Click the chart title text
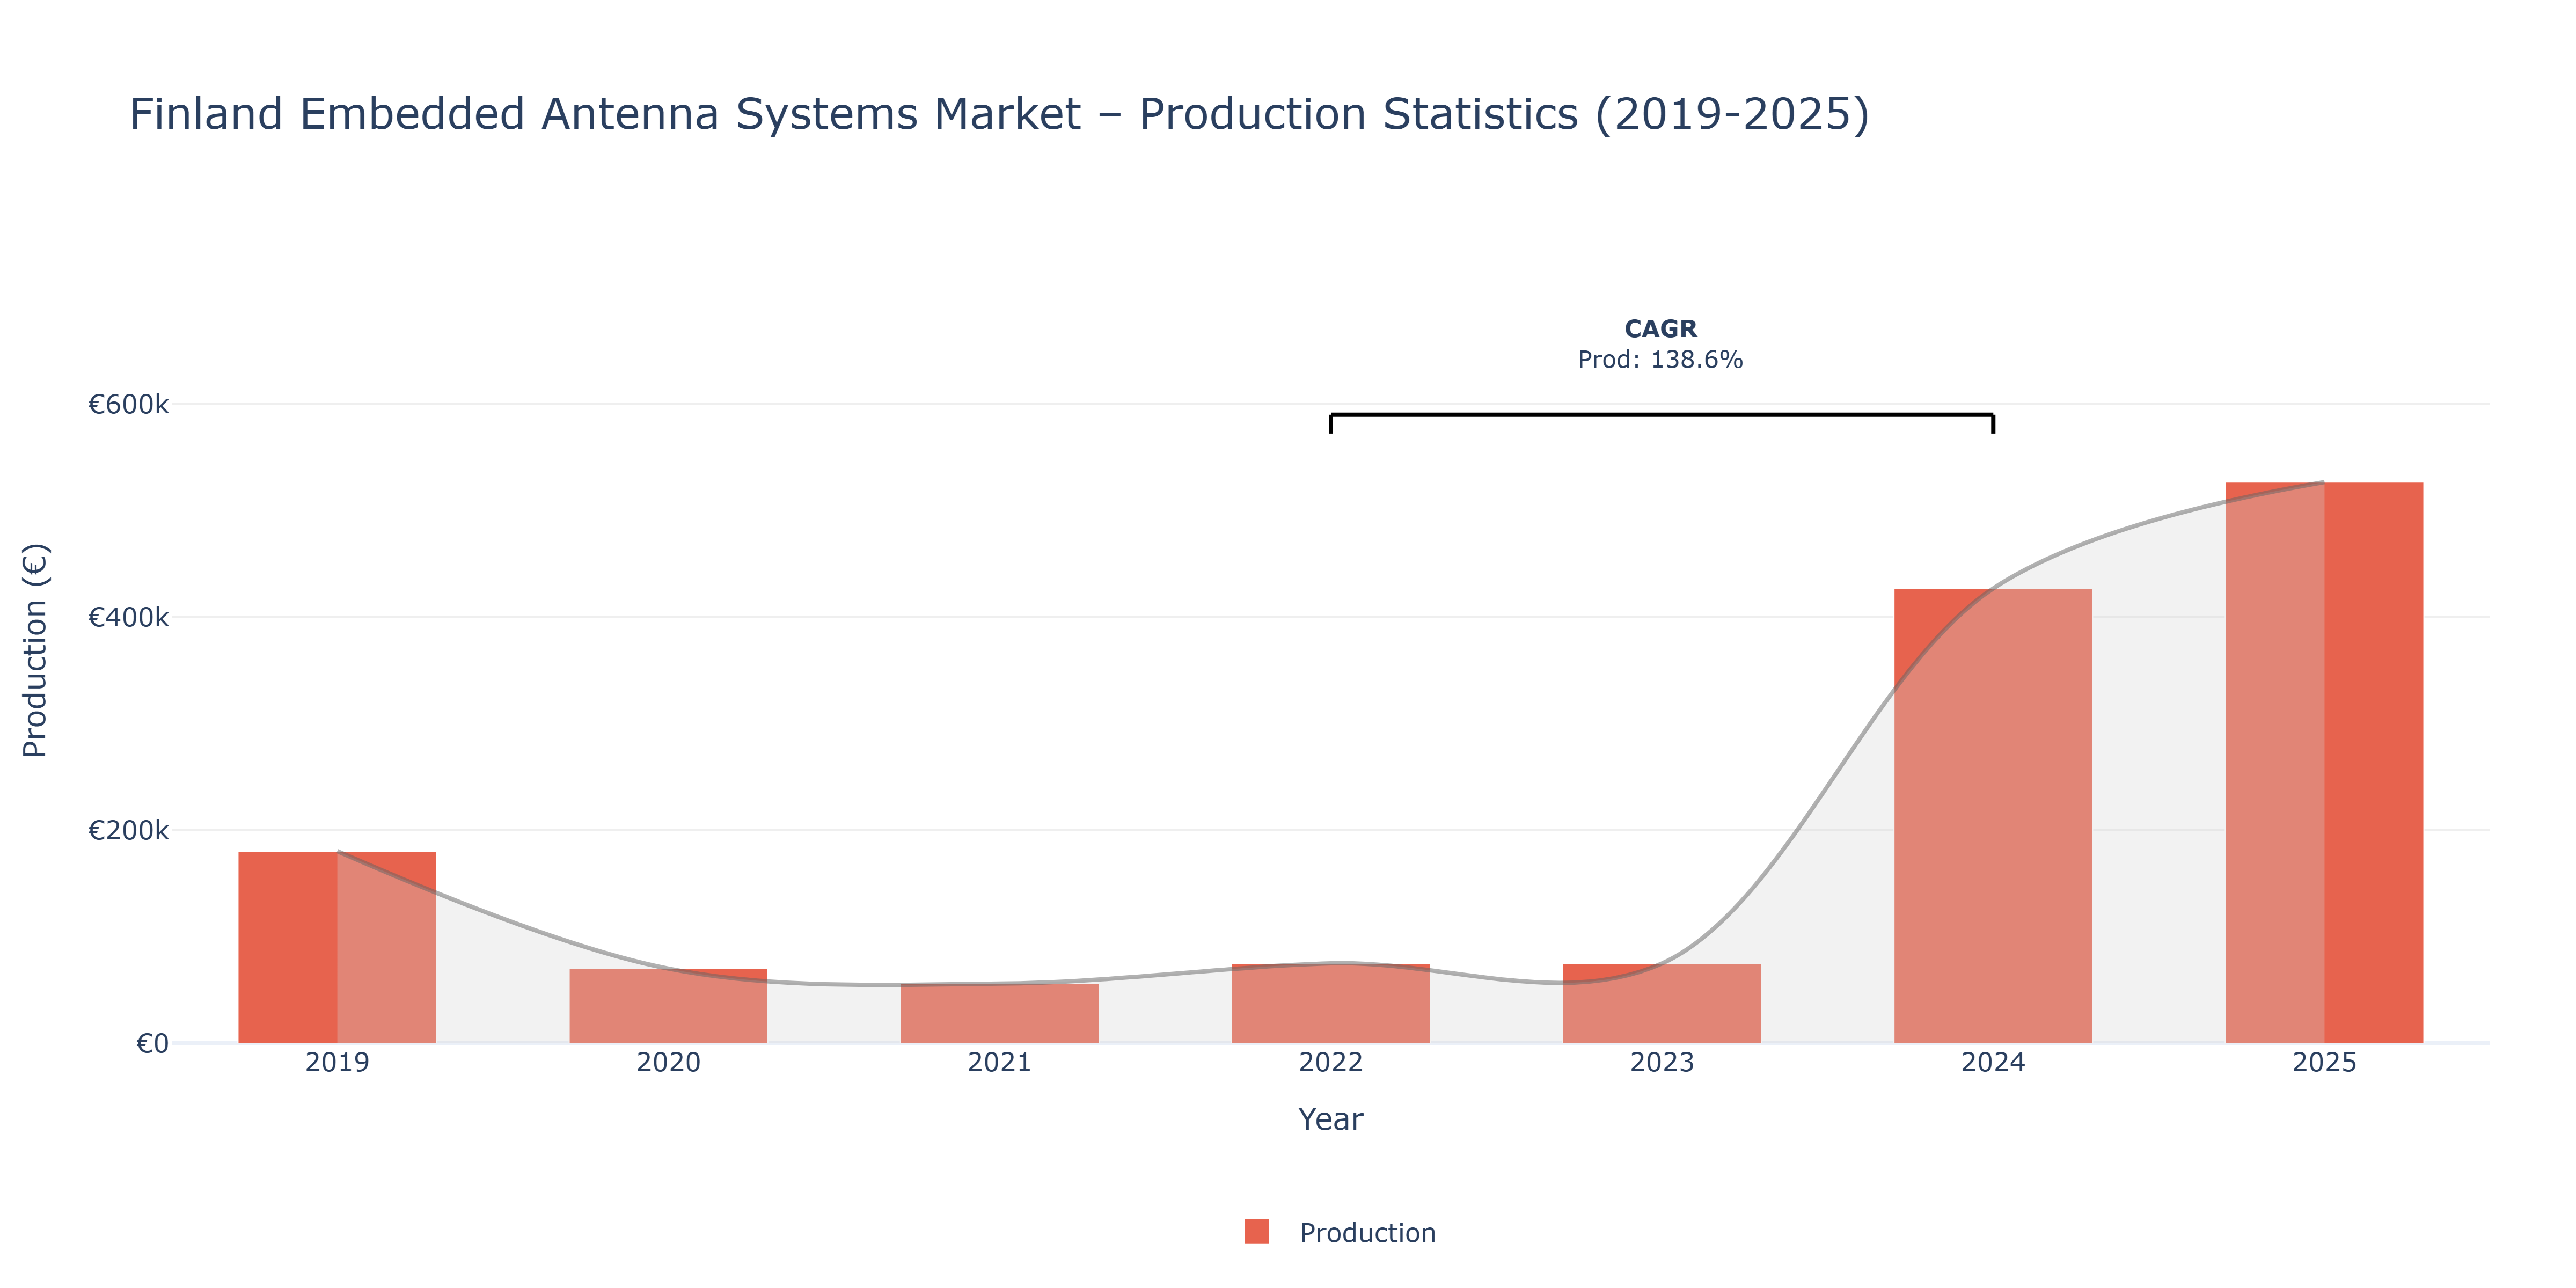This screenshot has width=2576, height=1288. click(999, 114)
